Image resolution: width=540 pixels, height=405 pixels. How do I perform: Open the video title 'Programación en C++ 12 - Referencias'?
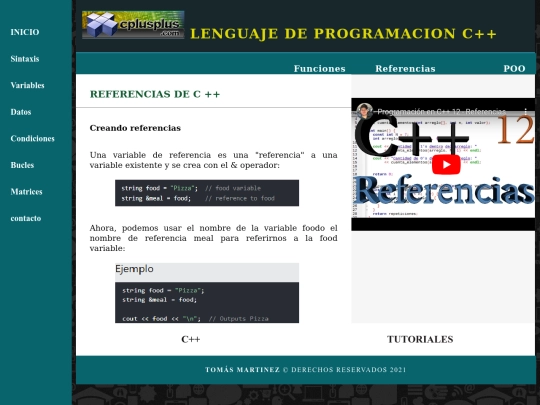pyautogui.click(x=442, y=112)
